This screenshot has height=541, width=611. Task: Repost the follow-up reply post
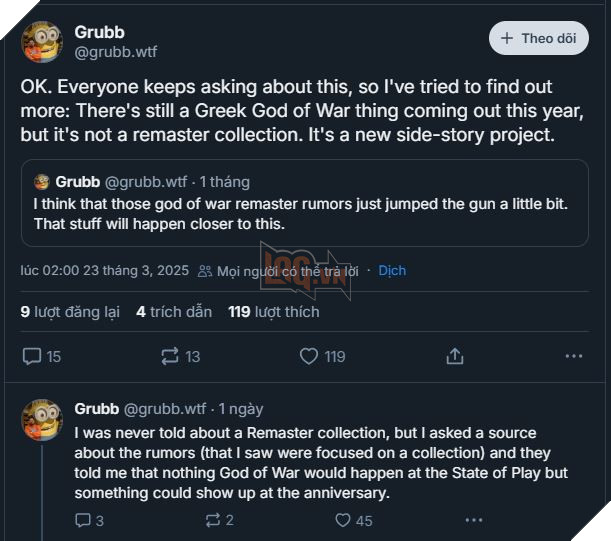coord(212,520)
